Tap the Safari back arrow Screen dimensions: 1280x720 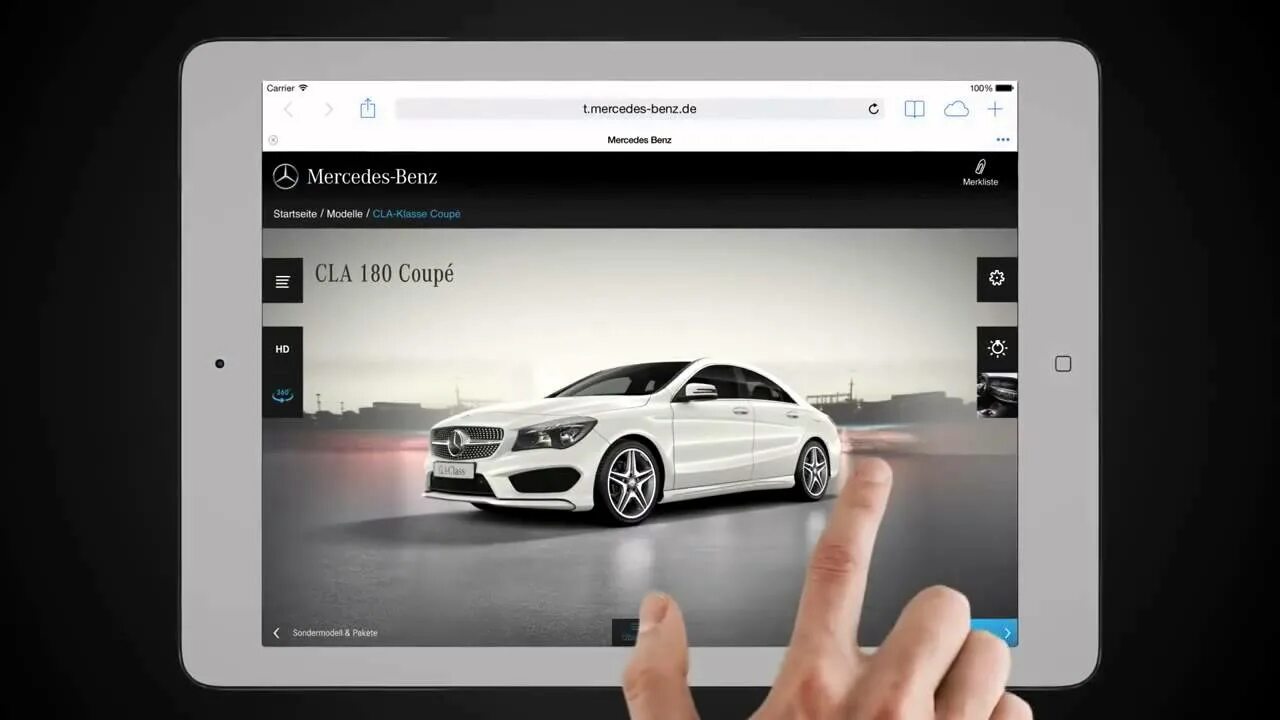coord(289,109)
